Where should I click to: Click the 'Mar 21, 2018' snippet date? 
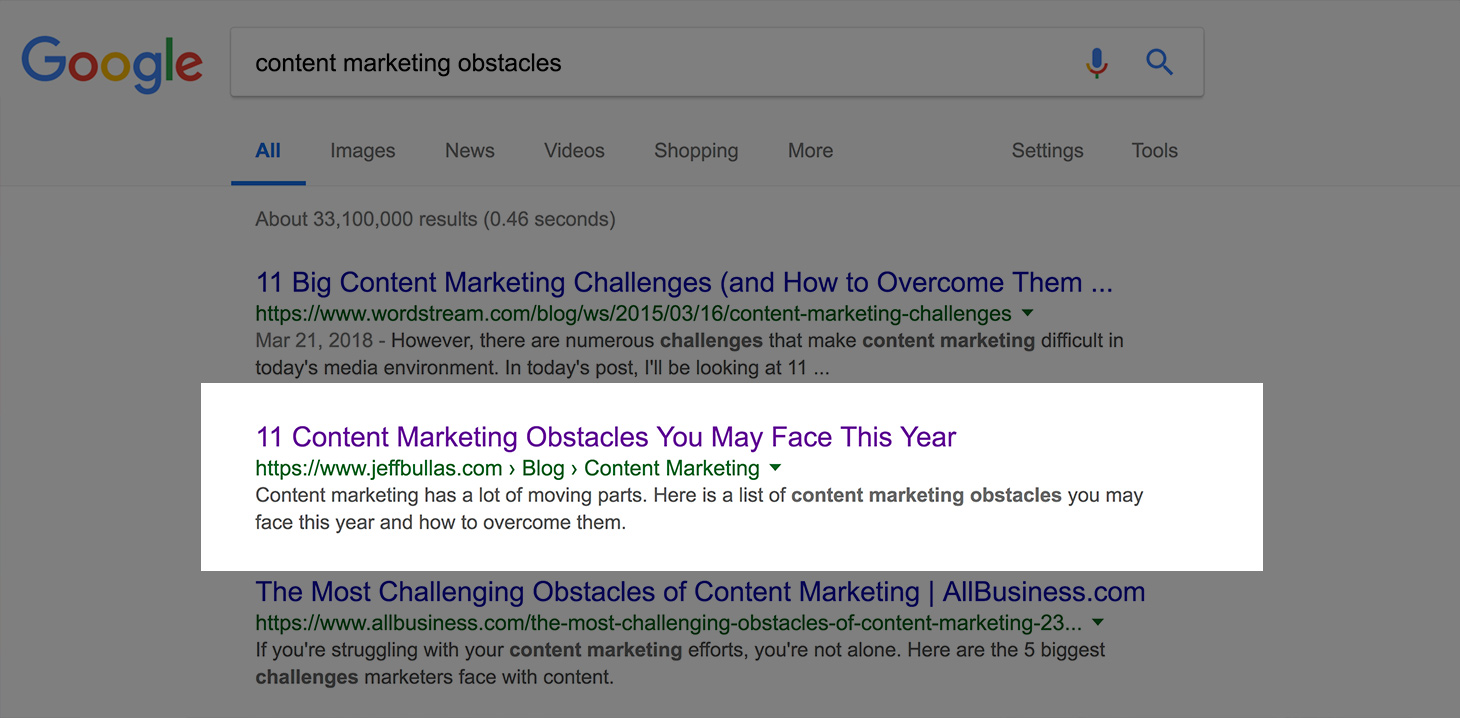(314, 341)
